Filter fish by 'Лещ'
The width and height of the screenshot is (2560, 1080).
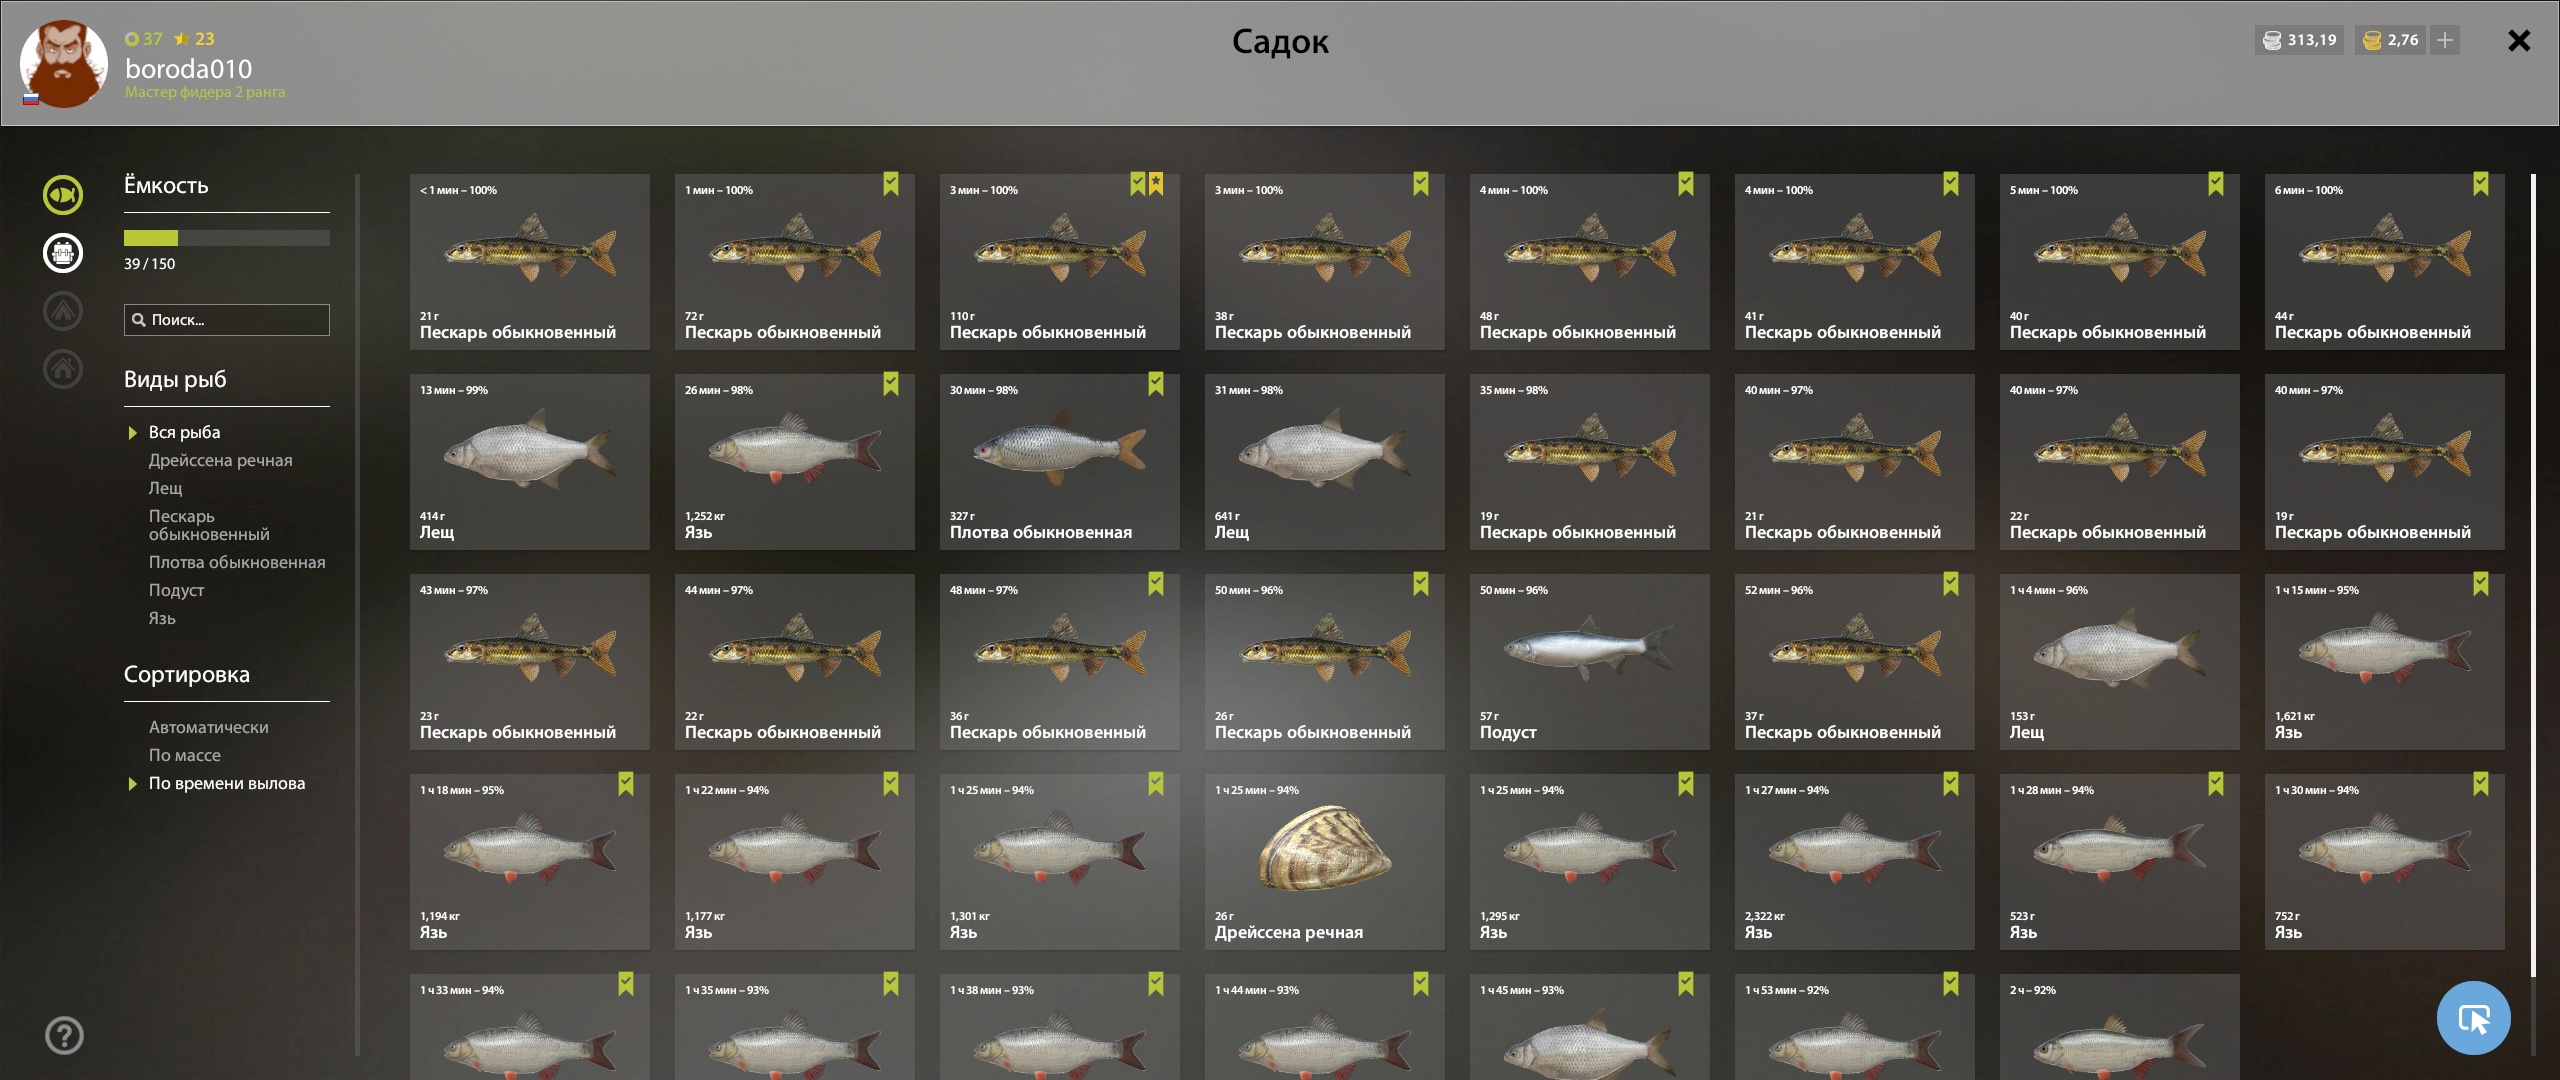click(x=166, y=488)
